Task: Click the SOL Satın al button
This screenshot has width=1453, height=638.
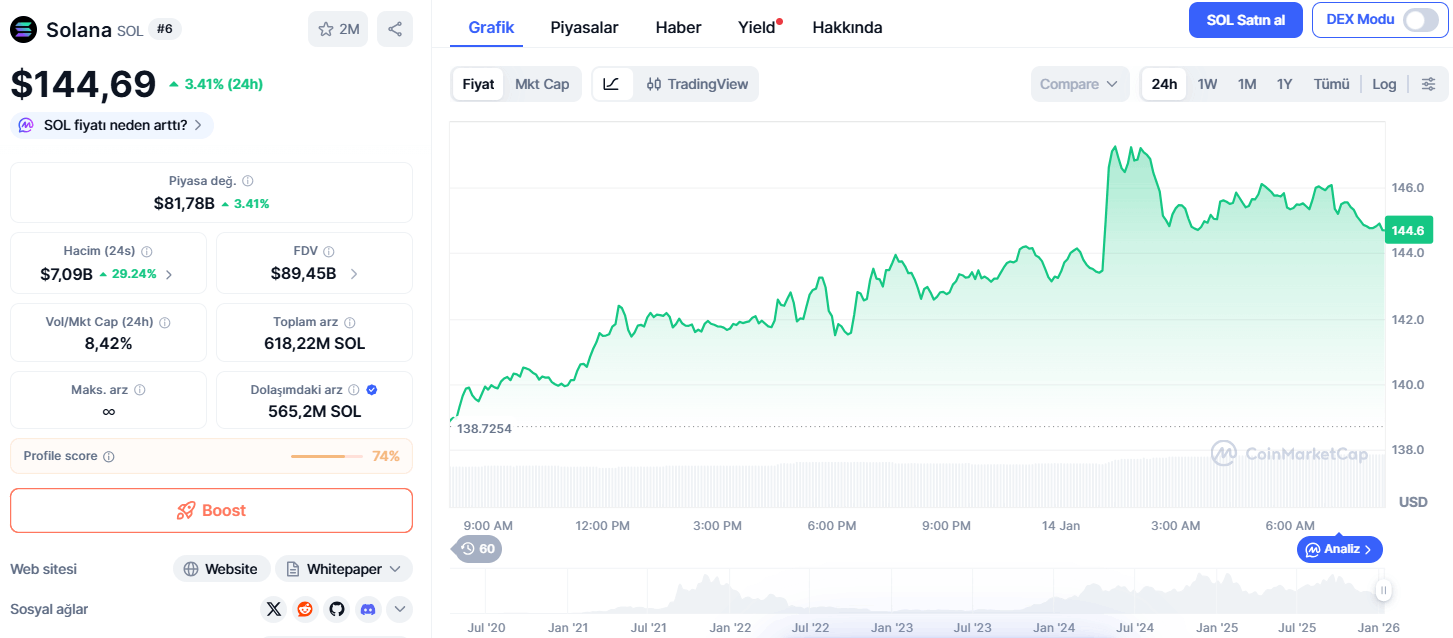Action: [1245, 20]
